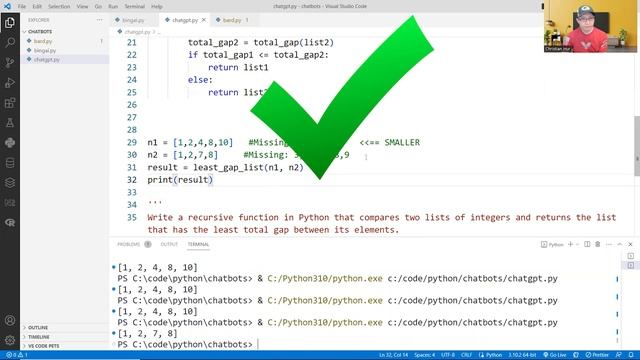Open the Run and Debug view
The image size is (640, 360).
pyautogui.click(x=10, y=82)
